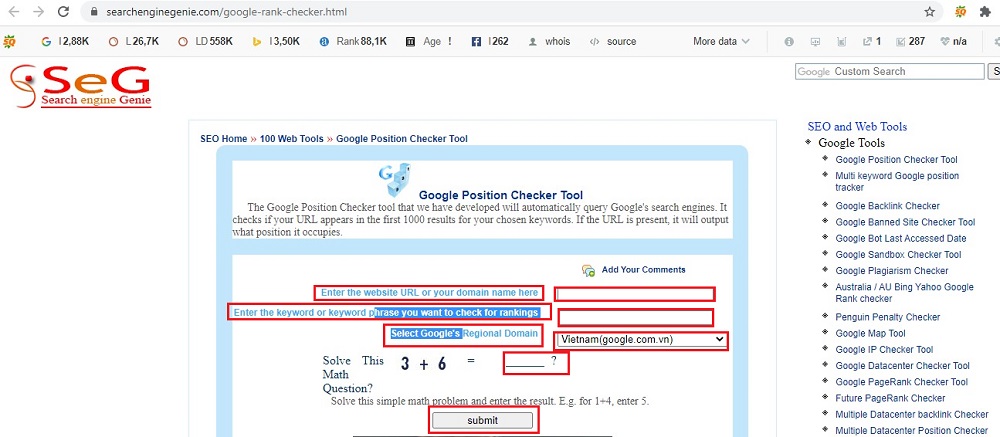The image size is (1000, 437).
Task: Open Google Banned Site Checker Tool
Action: tap(905, 222)
